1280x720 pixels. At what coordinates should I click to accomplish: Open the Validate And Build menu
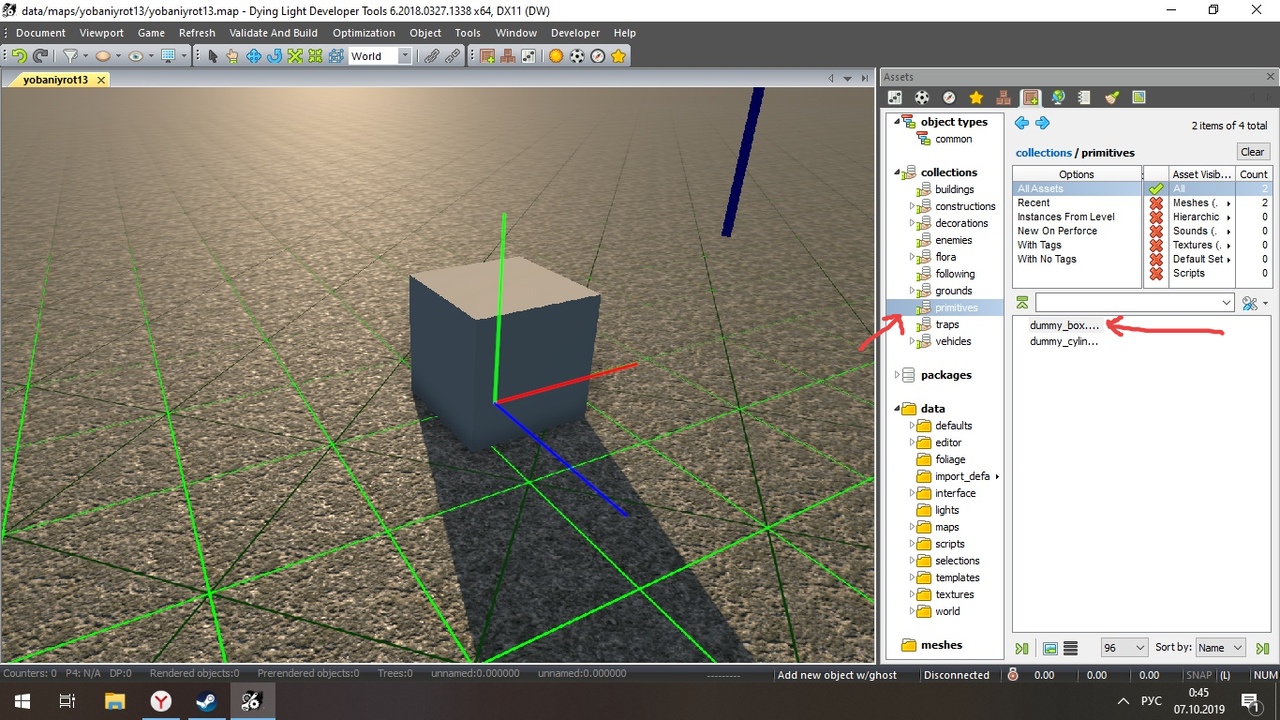pos(274,33)
